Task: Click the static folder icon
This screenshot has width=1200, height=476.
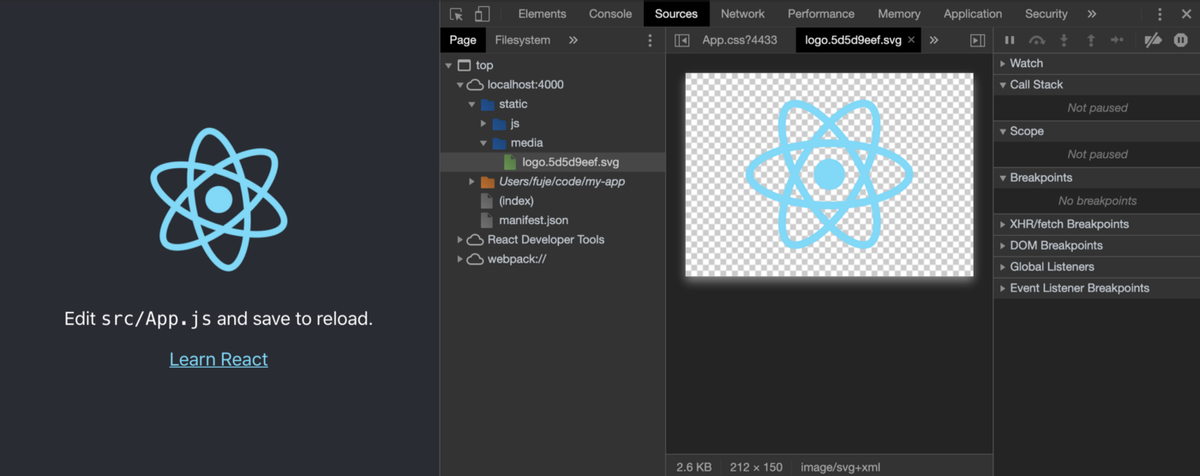Action: point(487,104)
